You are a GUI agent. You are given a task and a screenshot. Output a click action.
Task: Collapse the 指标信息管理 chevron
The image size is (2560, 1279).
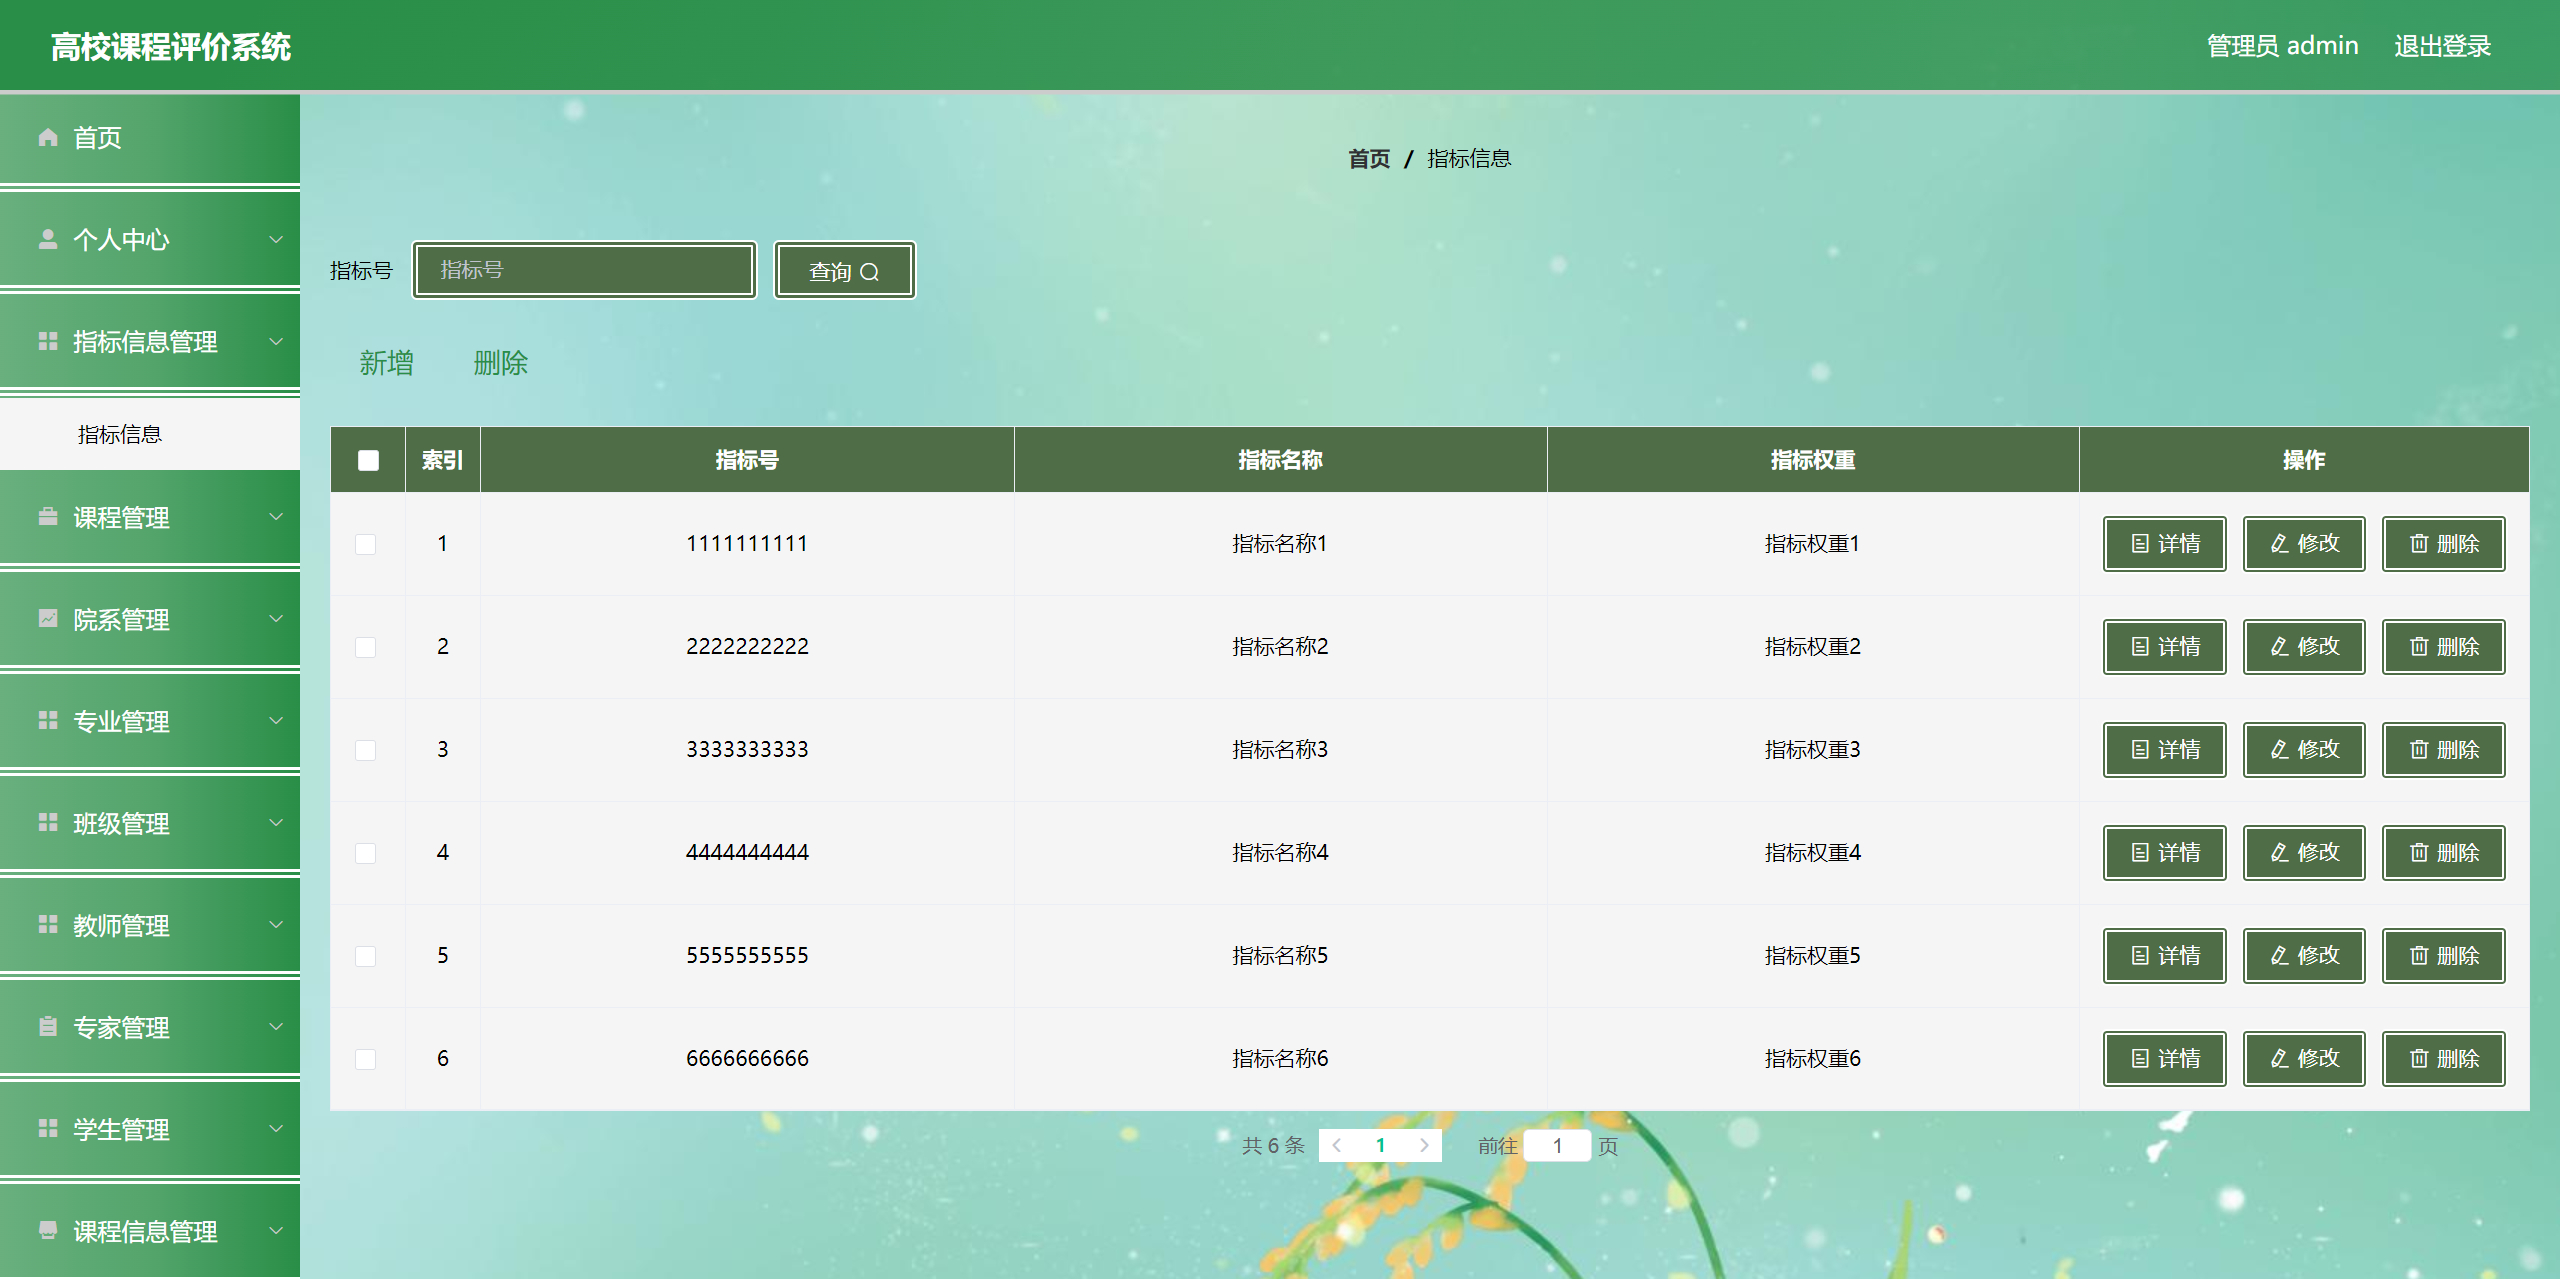coord(276,341)
